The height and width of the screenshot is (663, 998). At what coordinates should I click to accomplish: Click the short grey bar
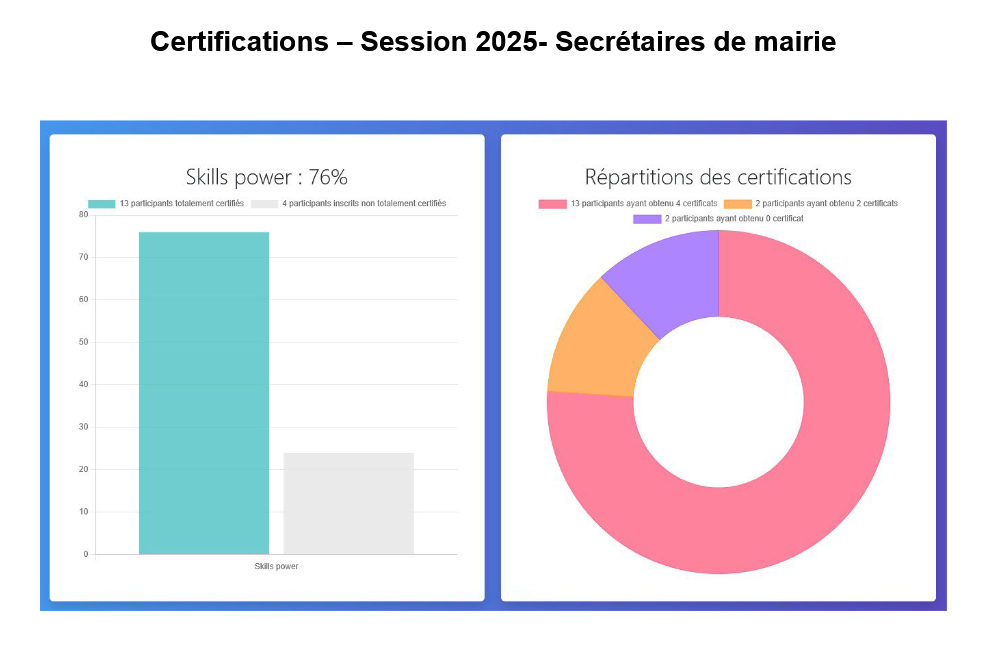(348, 503)
